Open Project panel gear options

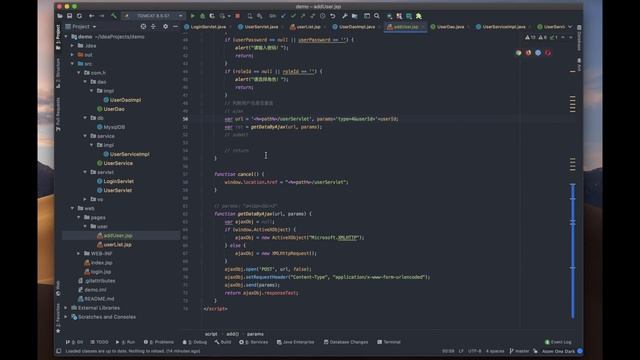tap(165, 27)
